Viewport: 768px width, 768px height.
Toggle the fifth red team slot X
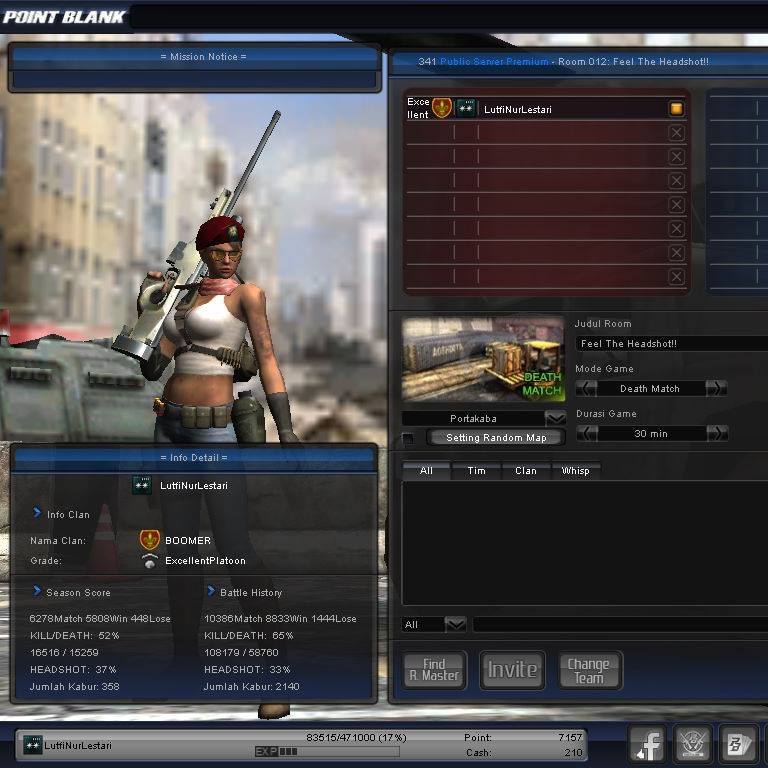click(676, 205)
